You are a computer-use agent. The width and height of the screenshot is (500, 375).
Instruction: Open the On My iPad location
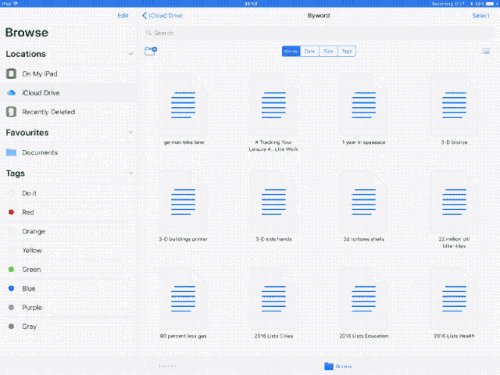click(68, 74)
